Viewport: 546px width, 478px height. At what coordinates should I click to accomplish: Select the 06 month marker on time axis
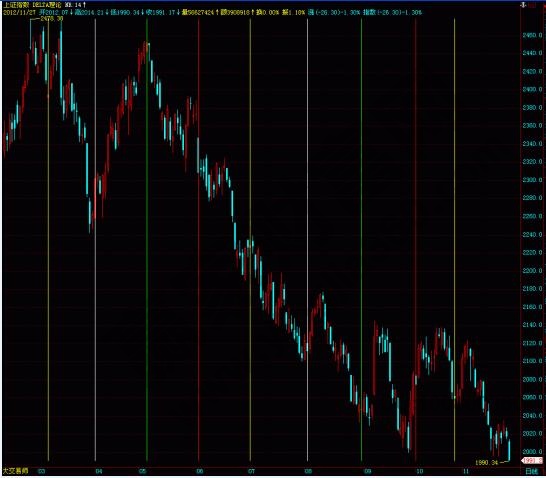[x=200, y=471]
